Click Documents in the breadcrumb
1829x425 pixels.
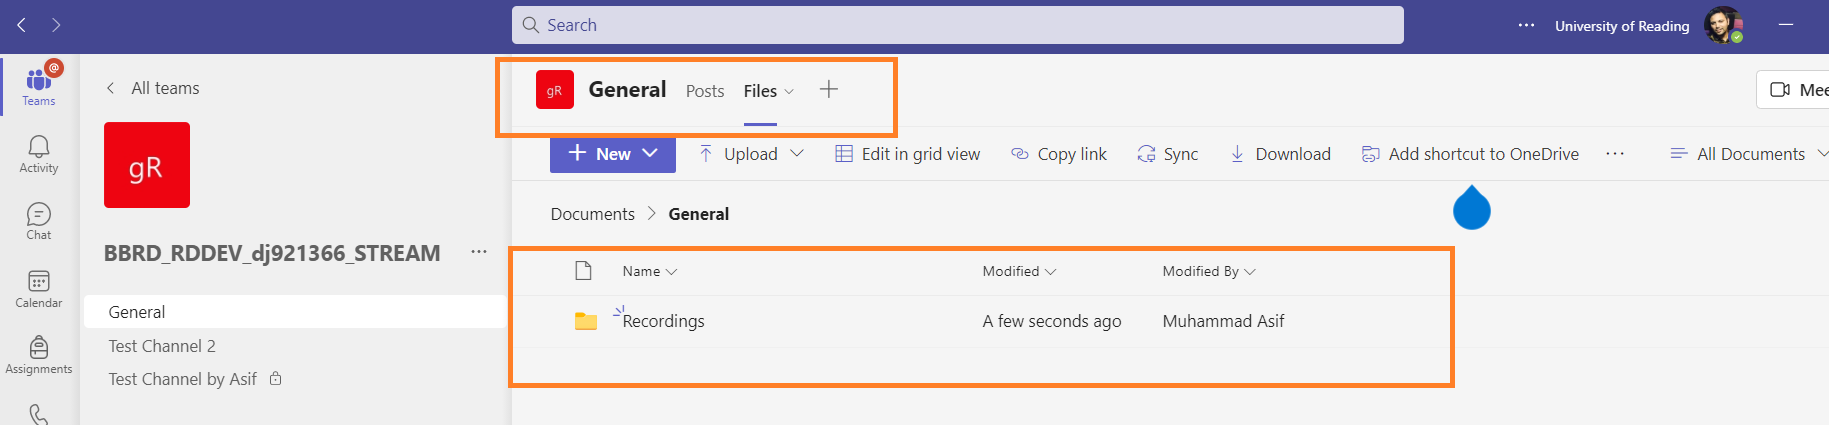pos(592,214)
